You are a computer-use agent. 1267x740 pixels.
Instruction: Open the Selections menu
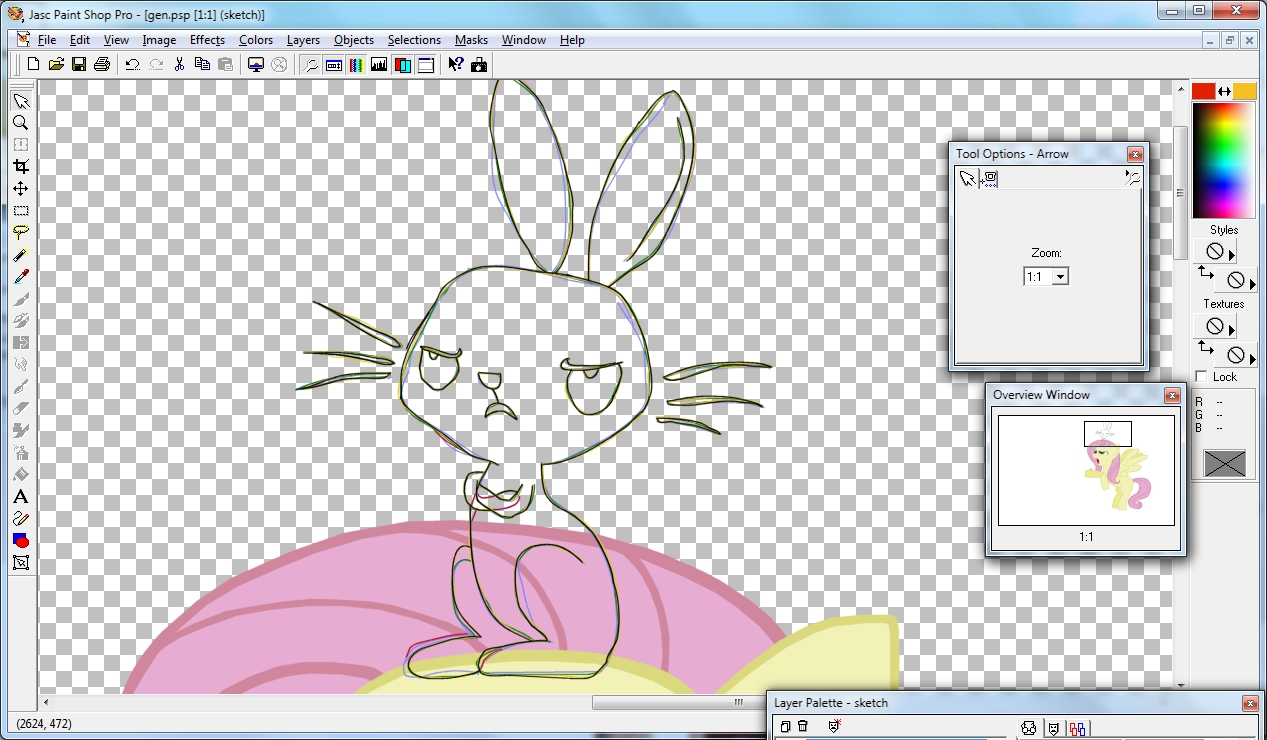[x=414, y=40]
